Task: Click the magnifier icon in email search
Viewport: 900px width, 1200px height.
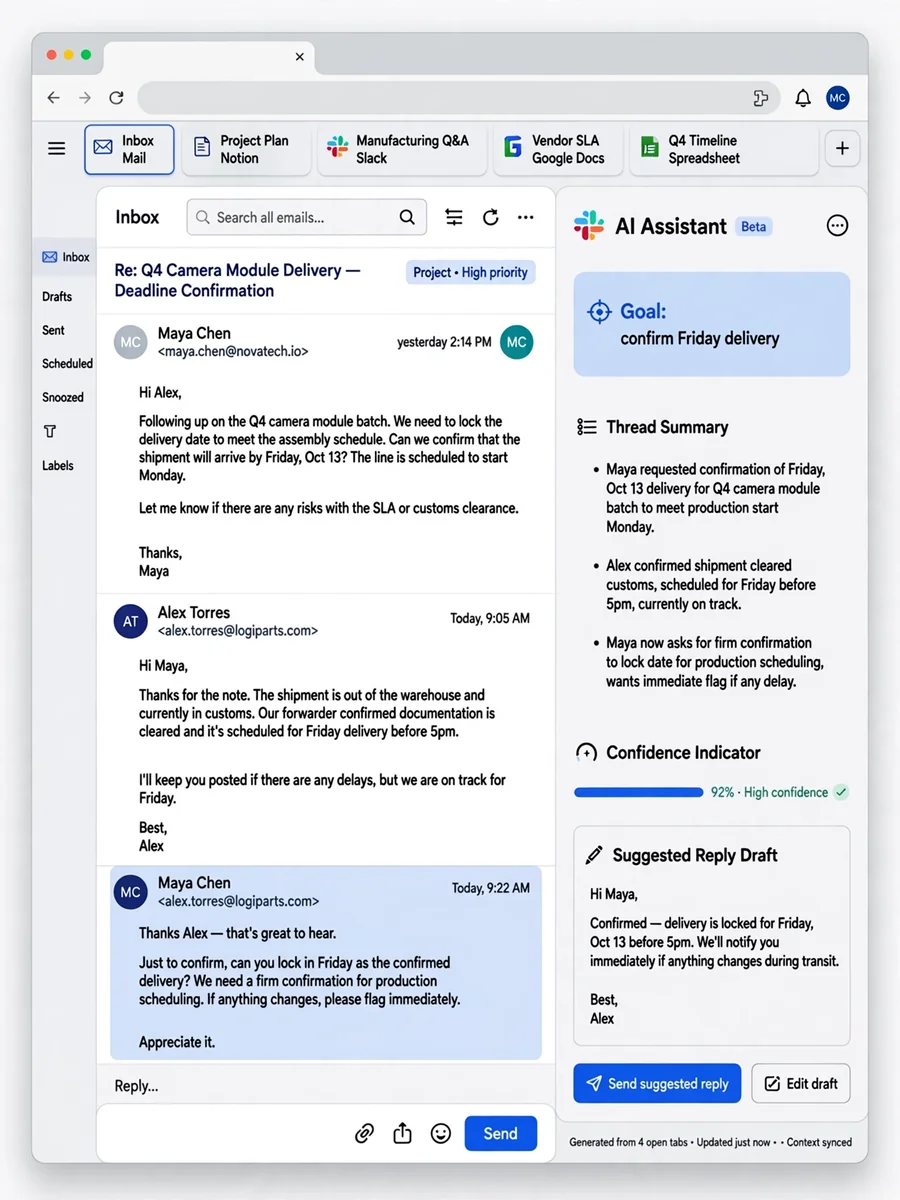Action: click(407, 217)
